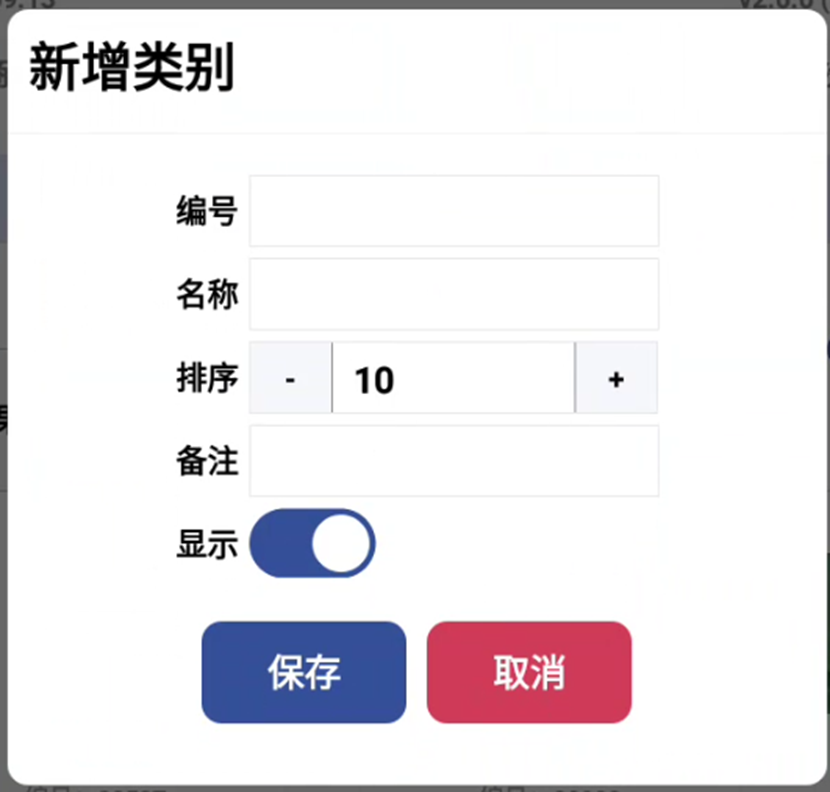Toggle the 显示 switch off
This screenshot has height=792, width=830.
(312, 544)
